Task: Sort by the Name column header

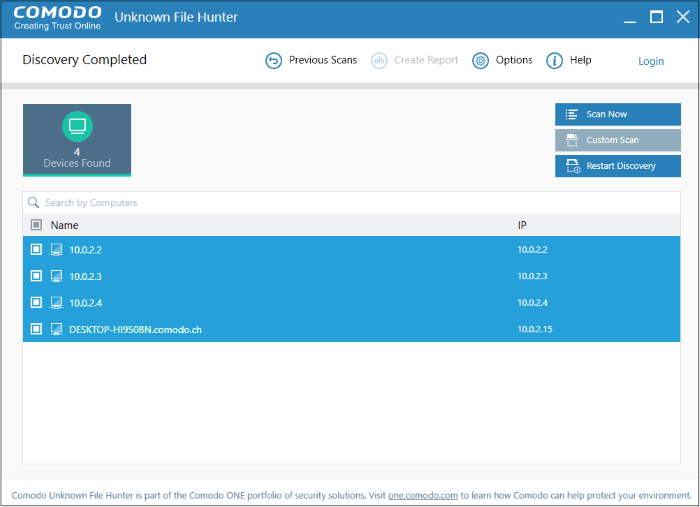Action: tap(64, 225)
